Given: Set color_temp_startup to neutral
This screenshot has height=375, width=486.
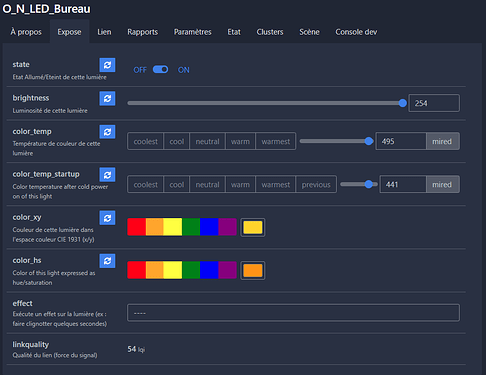Looking at the screenshot, I should pyautogui.click(x=207, y=184).
